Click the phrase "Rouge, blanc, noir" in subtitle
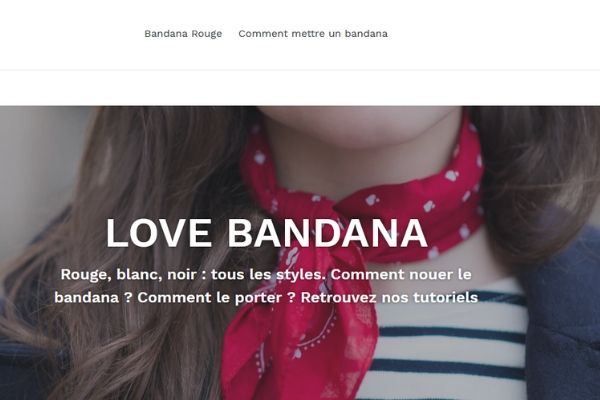 (x=129, y=274)
